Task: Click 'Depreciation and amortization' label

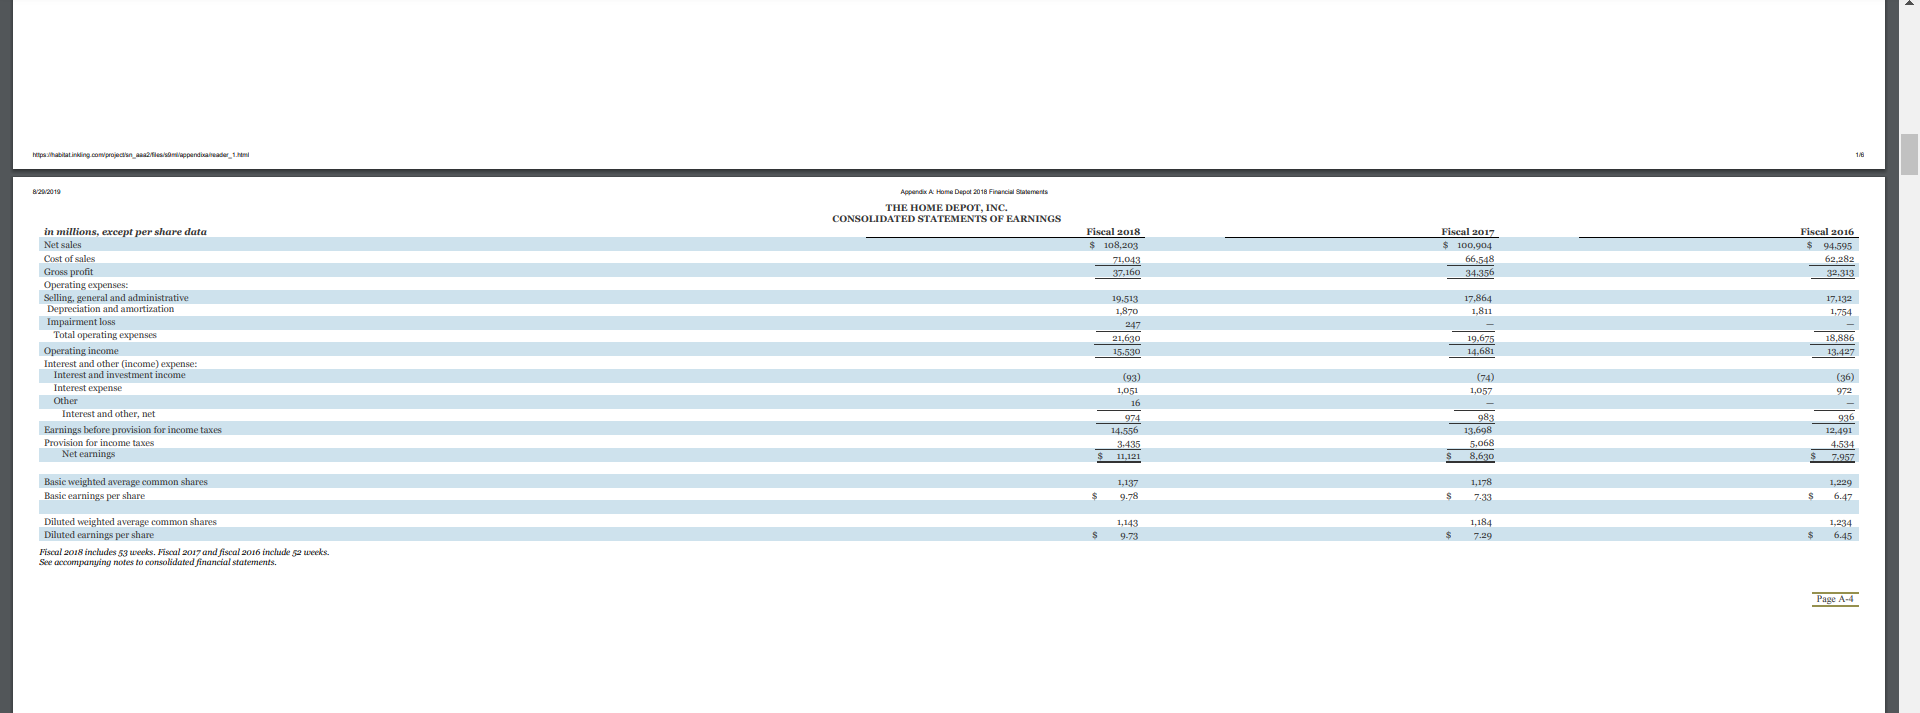Action: 110,309
